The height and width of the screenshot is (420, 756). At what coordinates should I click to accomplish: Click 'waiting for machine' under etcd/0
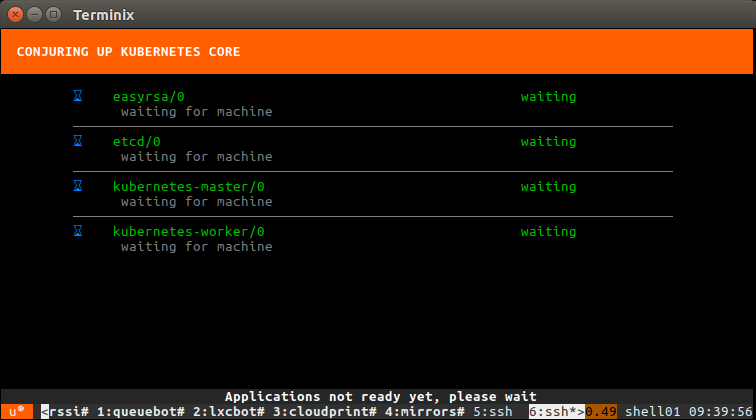[x=197, y=157]
